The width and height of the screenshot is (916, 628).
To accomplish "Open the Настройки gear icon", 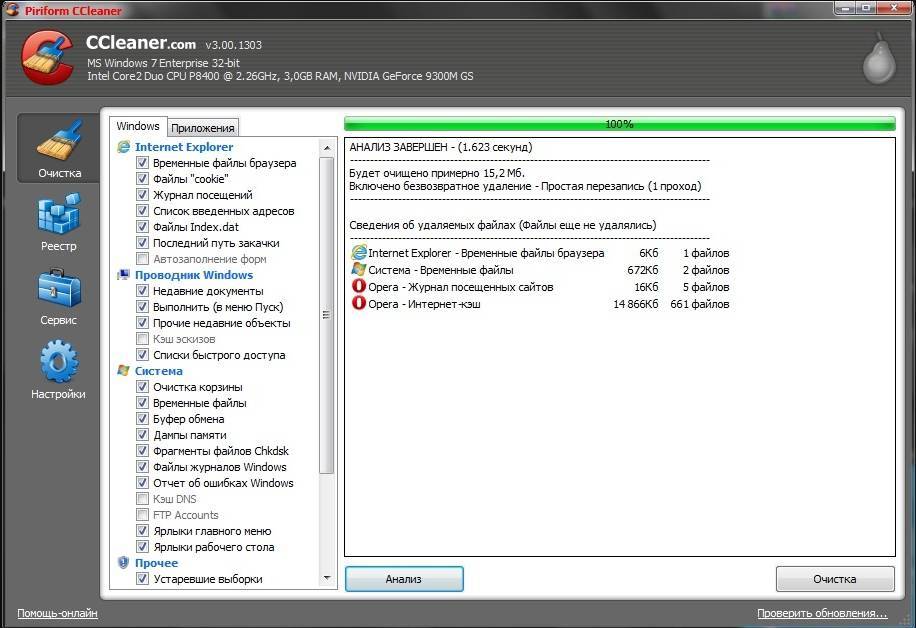I will tap(58, 362).
